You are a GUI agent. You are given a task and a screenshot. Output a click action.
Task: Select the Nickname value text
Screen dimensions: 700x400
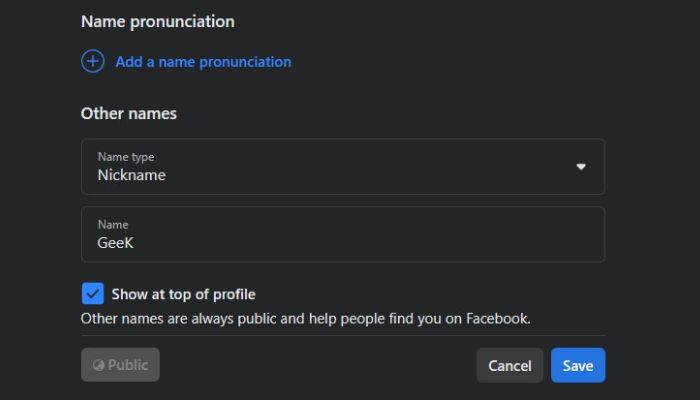tap(131, 175)
